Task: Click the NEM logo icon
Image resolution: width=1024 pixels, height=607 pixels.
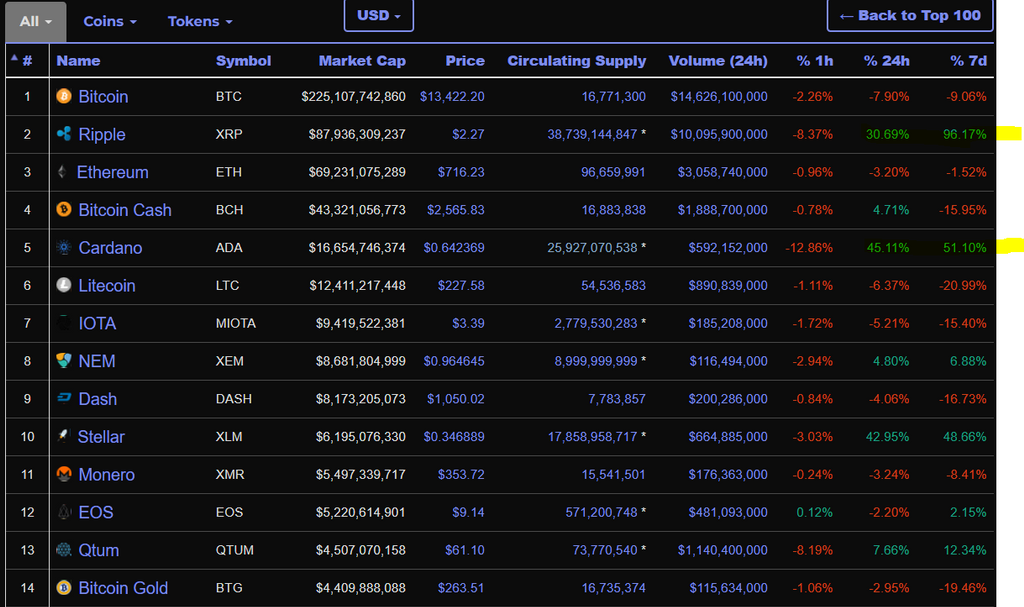Action: 63,360
